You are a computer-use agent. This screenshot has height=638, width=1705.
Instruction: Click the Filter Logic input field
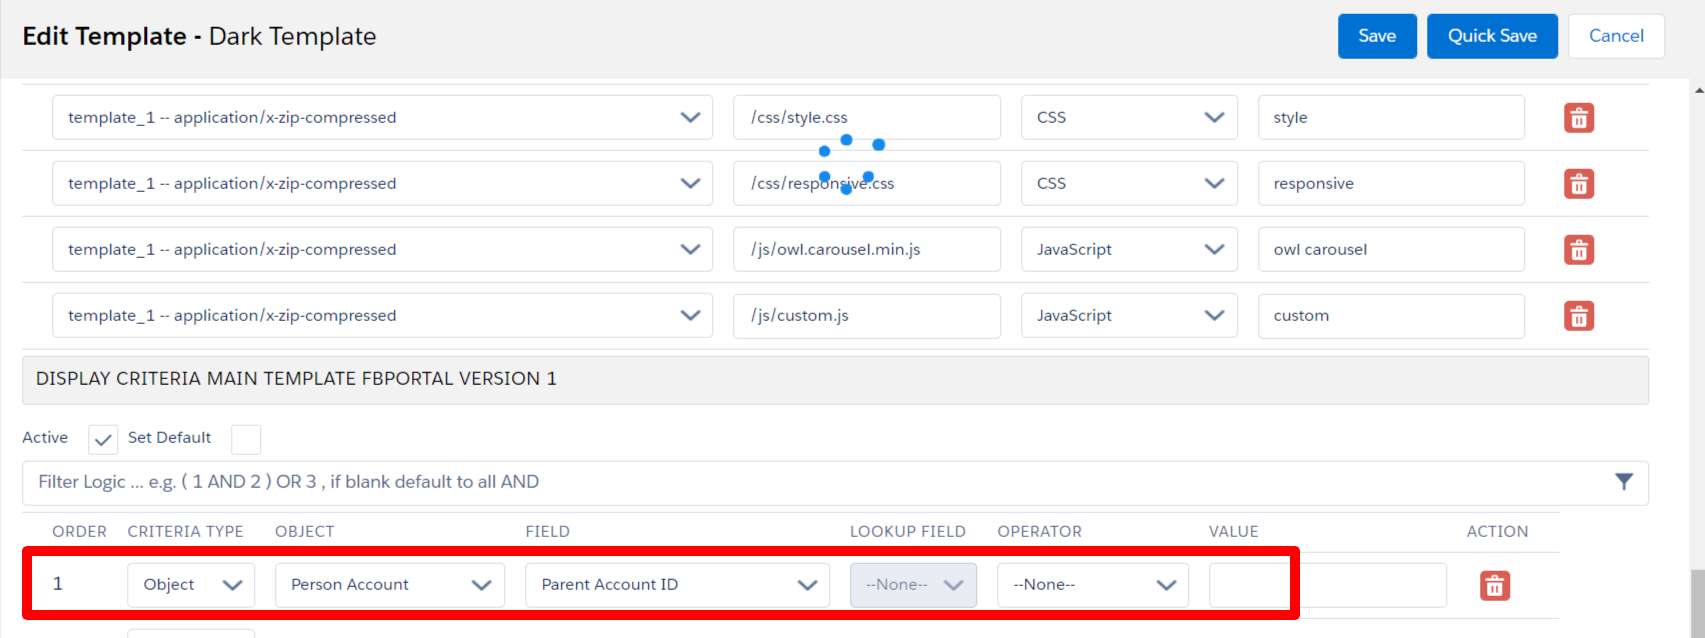(x=800, y=482)
